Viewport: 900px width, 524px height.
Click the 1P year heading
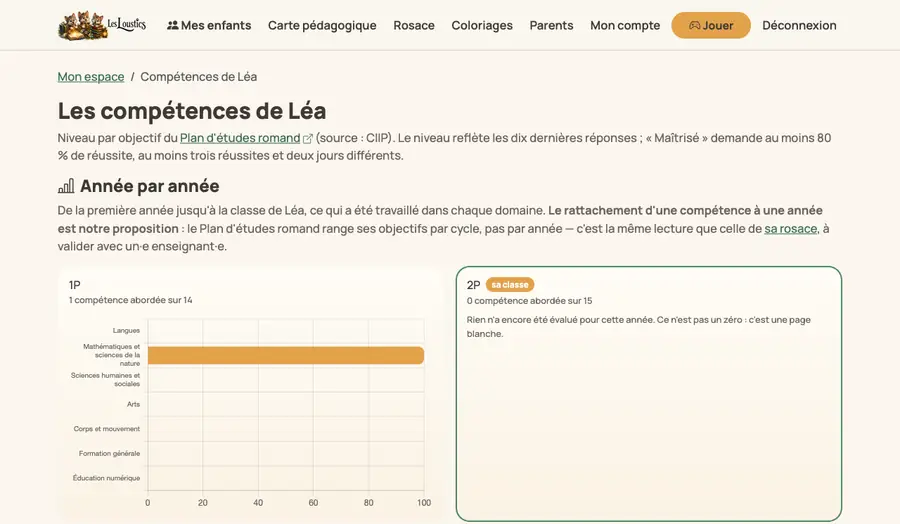pyautogui.click(x=75, y=285)
